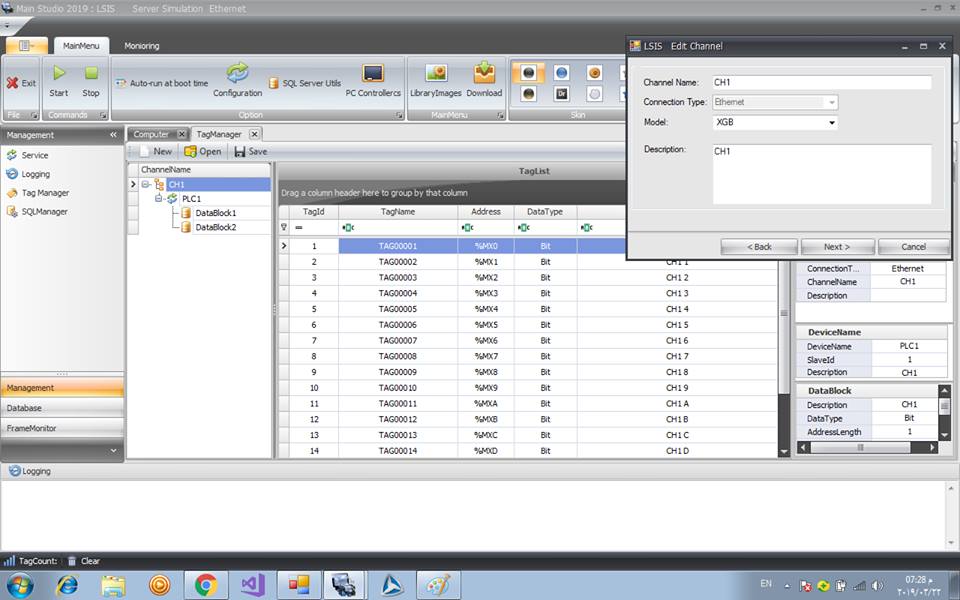Close the TagManager tab

[x=254, y=134]
